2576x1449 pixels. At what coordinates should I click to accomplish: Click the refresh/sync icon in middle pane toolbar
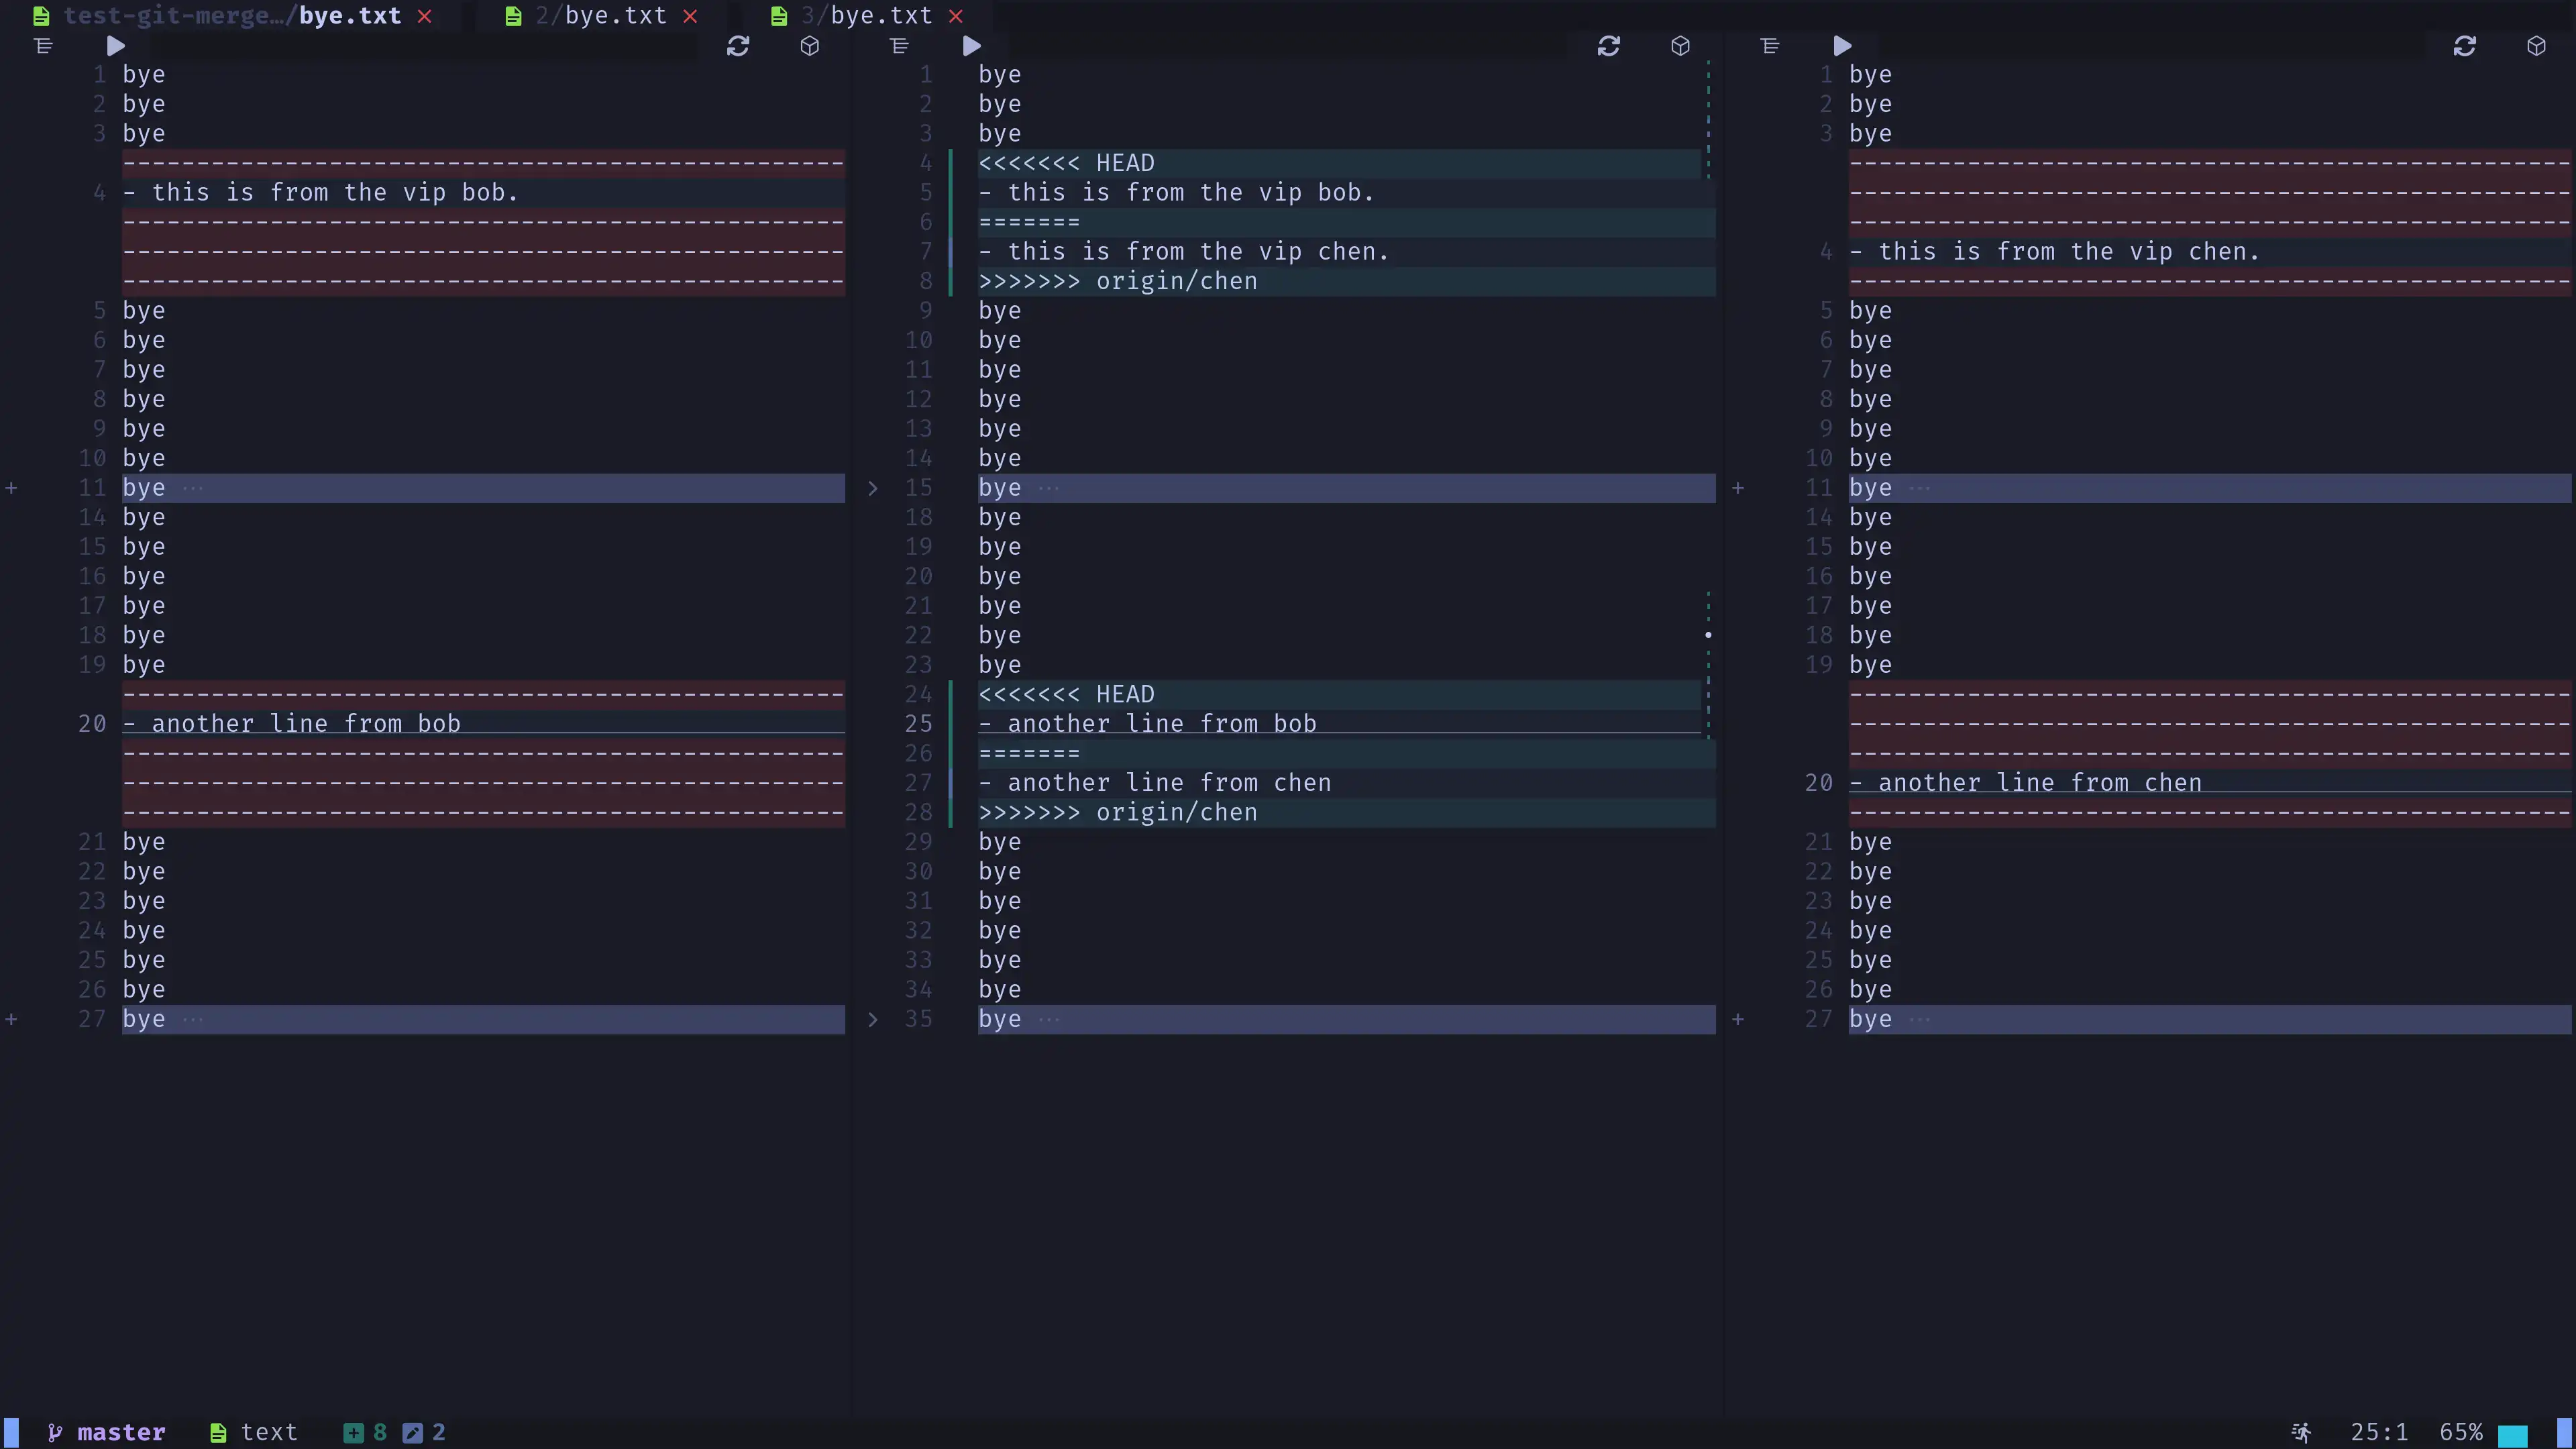[1608, 46]
